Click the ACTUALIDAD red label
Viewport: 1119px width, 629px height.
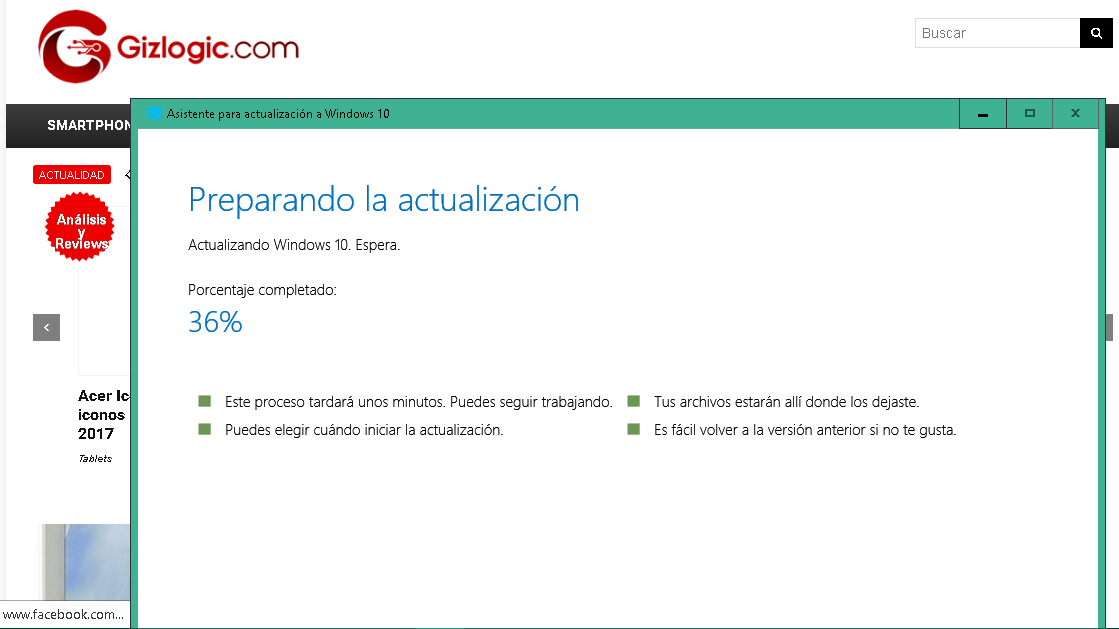point(71,175)
